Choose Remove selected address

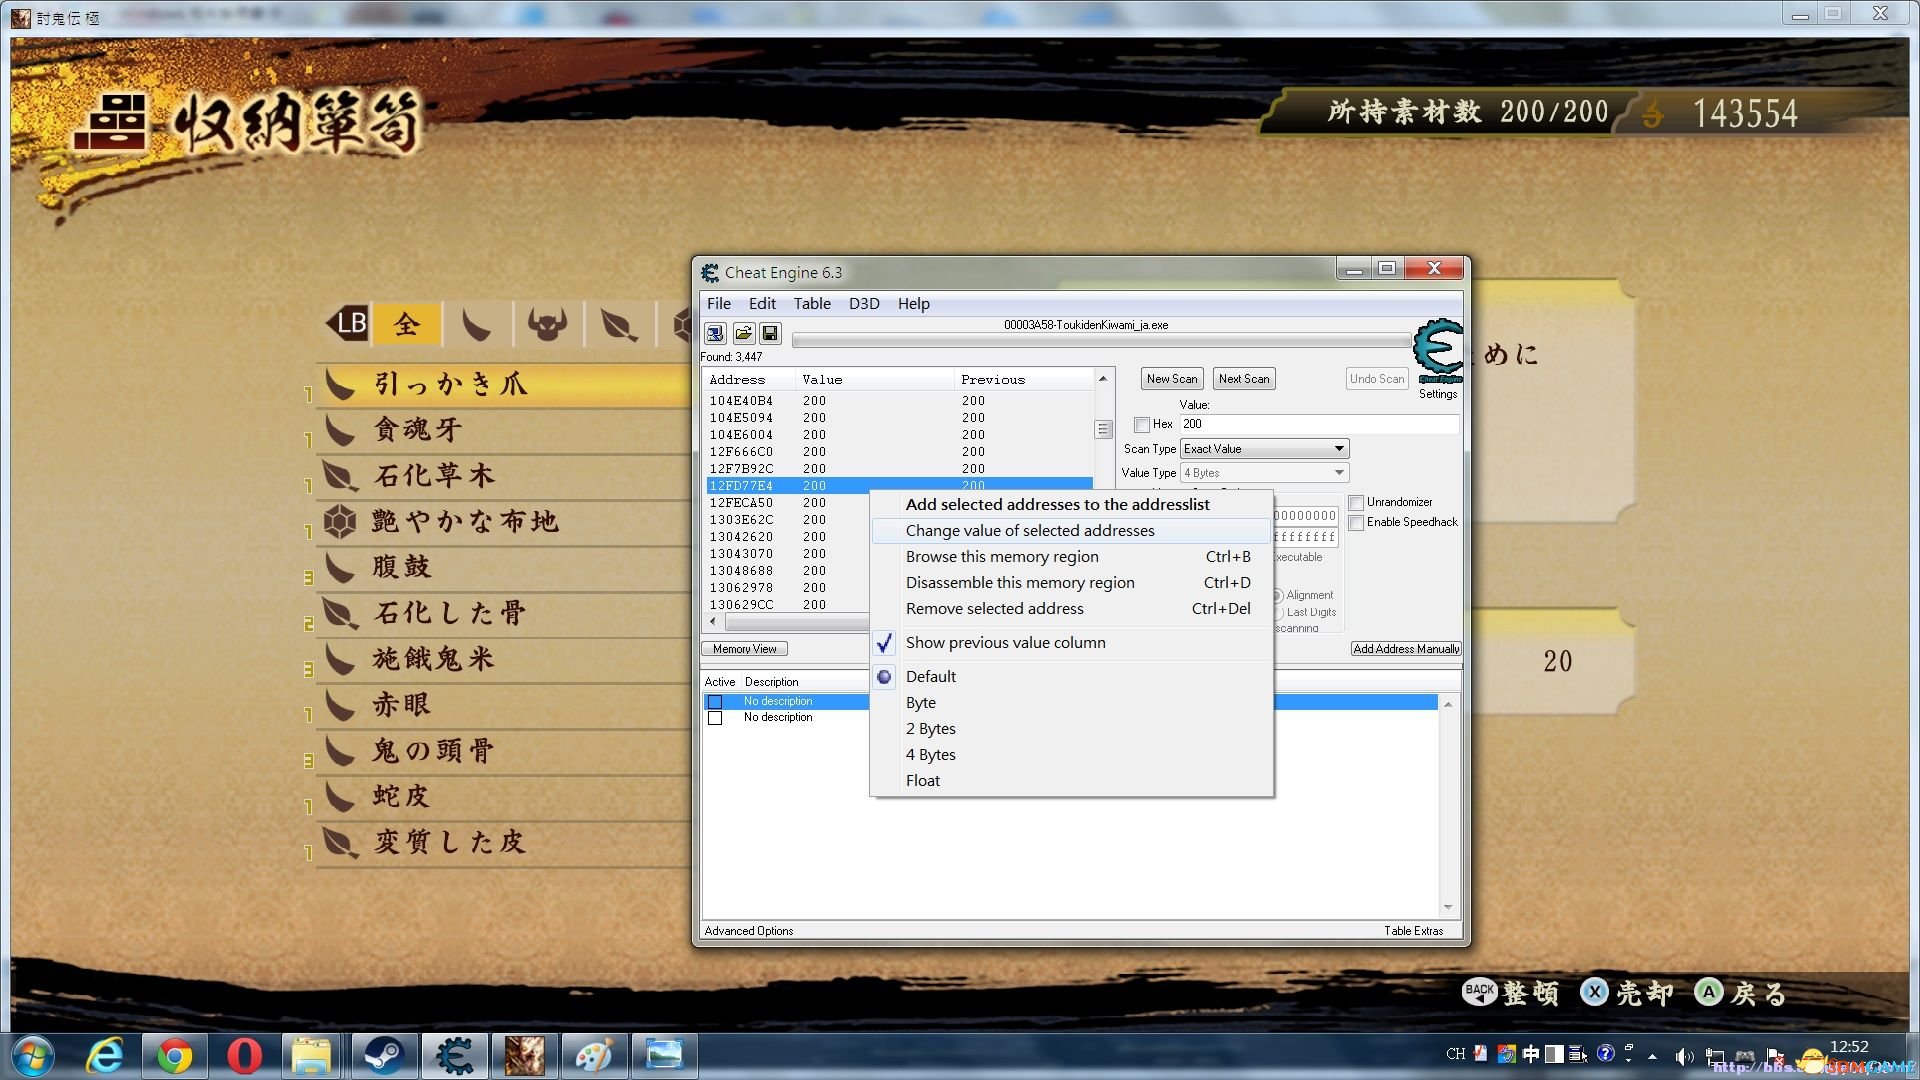click(1071, 609)
